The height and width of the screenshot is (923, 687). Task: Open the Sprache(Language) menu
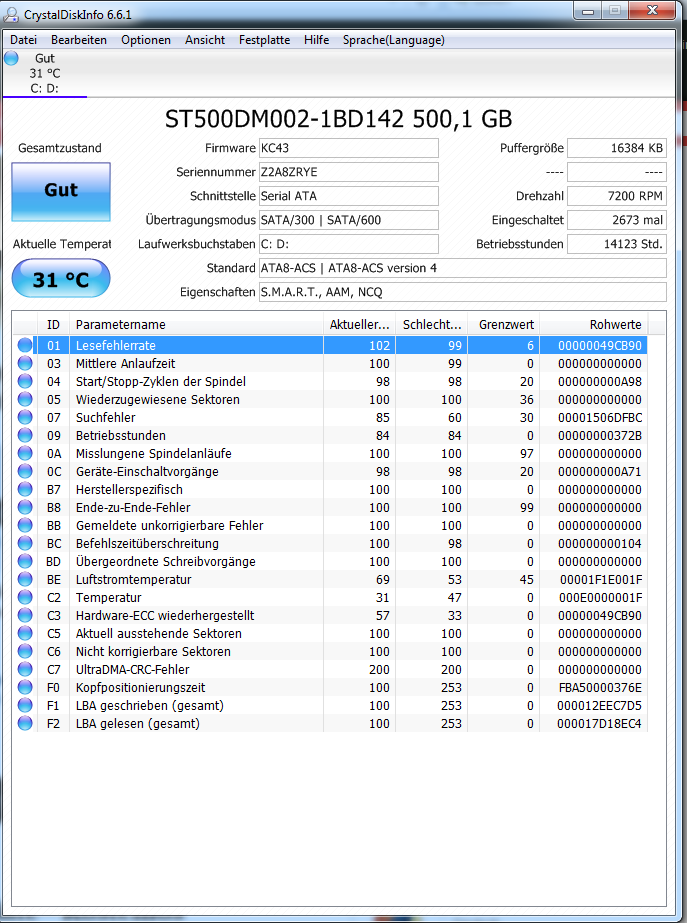394,40
